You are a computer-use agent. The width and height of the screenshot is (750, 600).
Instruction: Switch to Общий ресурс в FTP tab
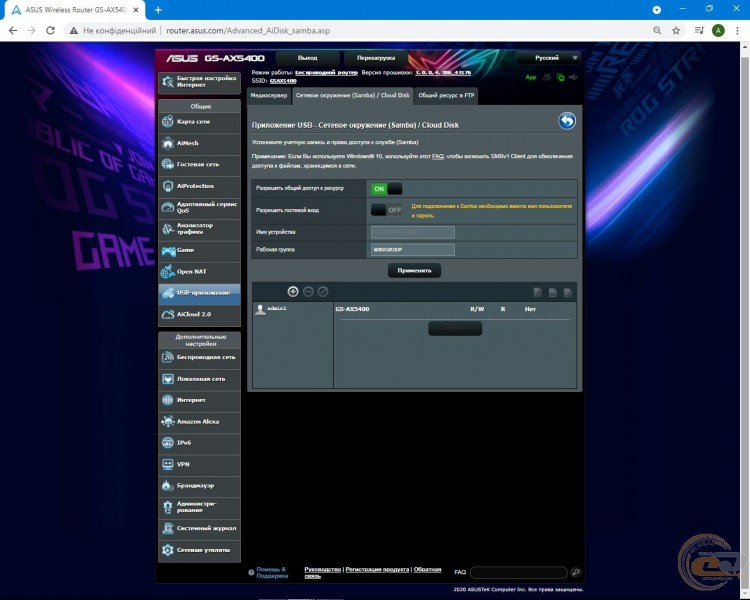[x=446, y=96]
